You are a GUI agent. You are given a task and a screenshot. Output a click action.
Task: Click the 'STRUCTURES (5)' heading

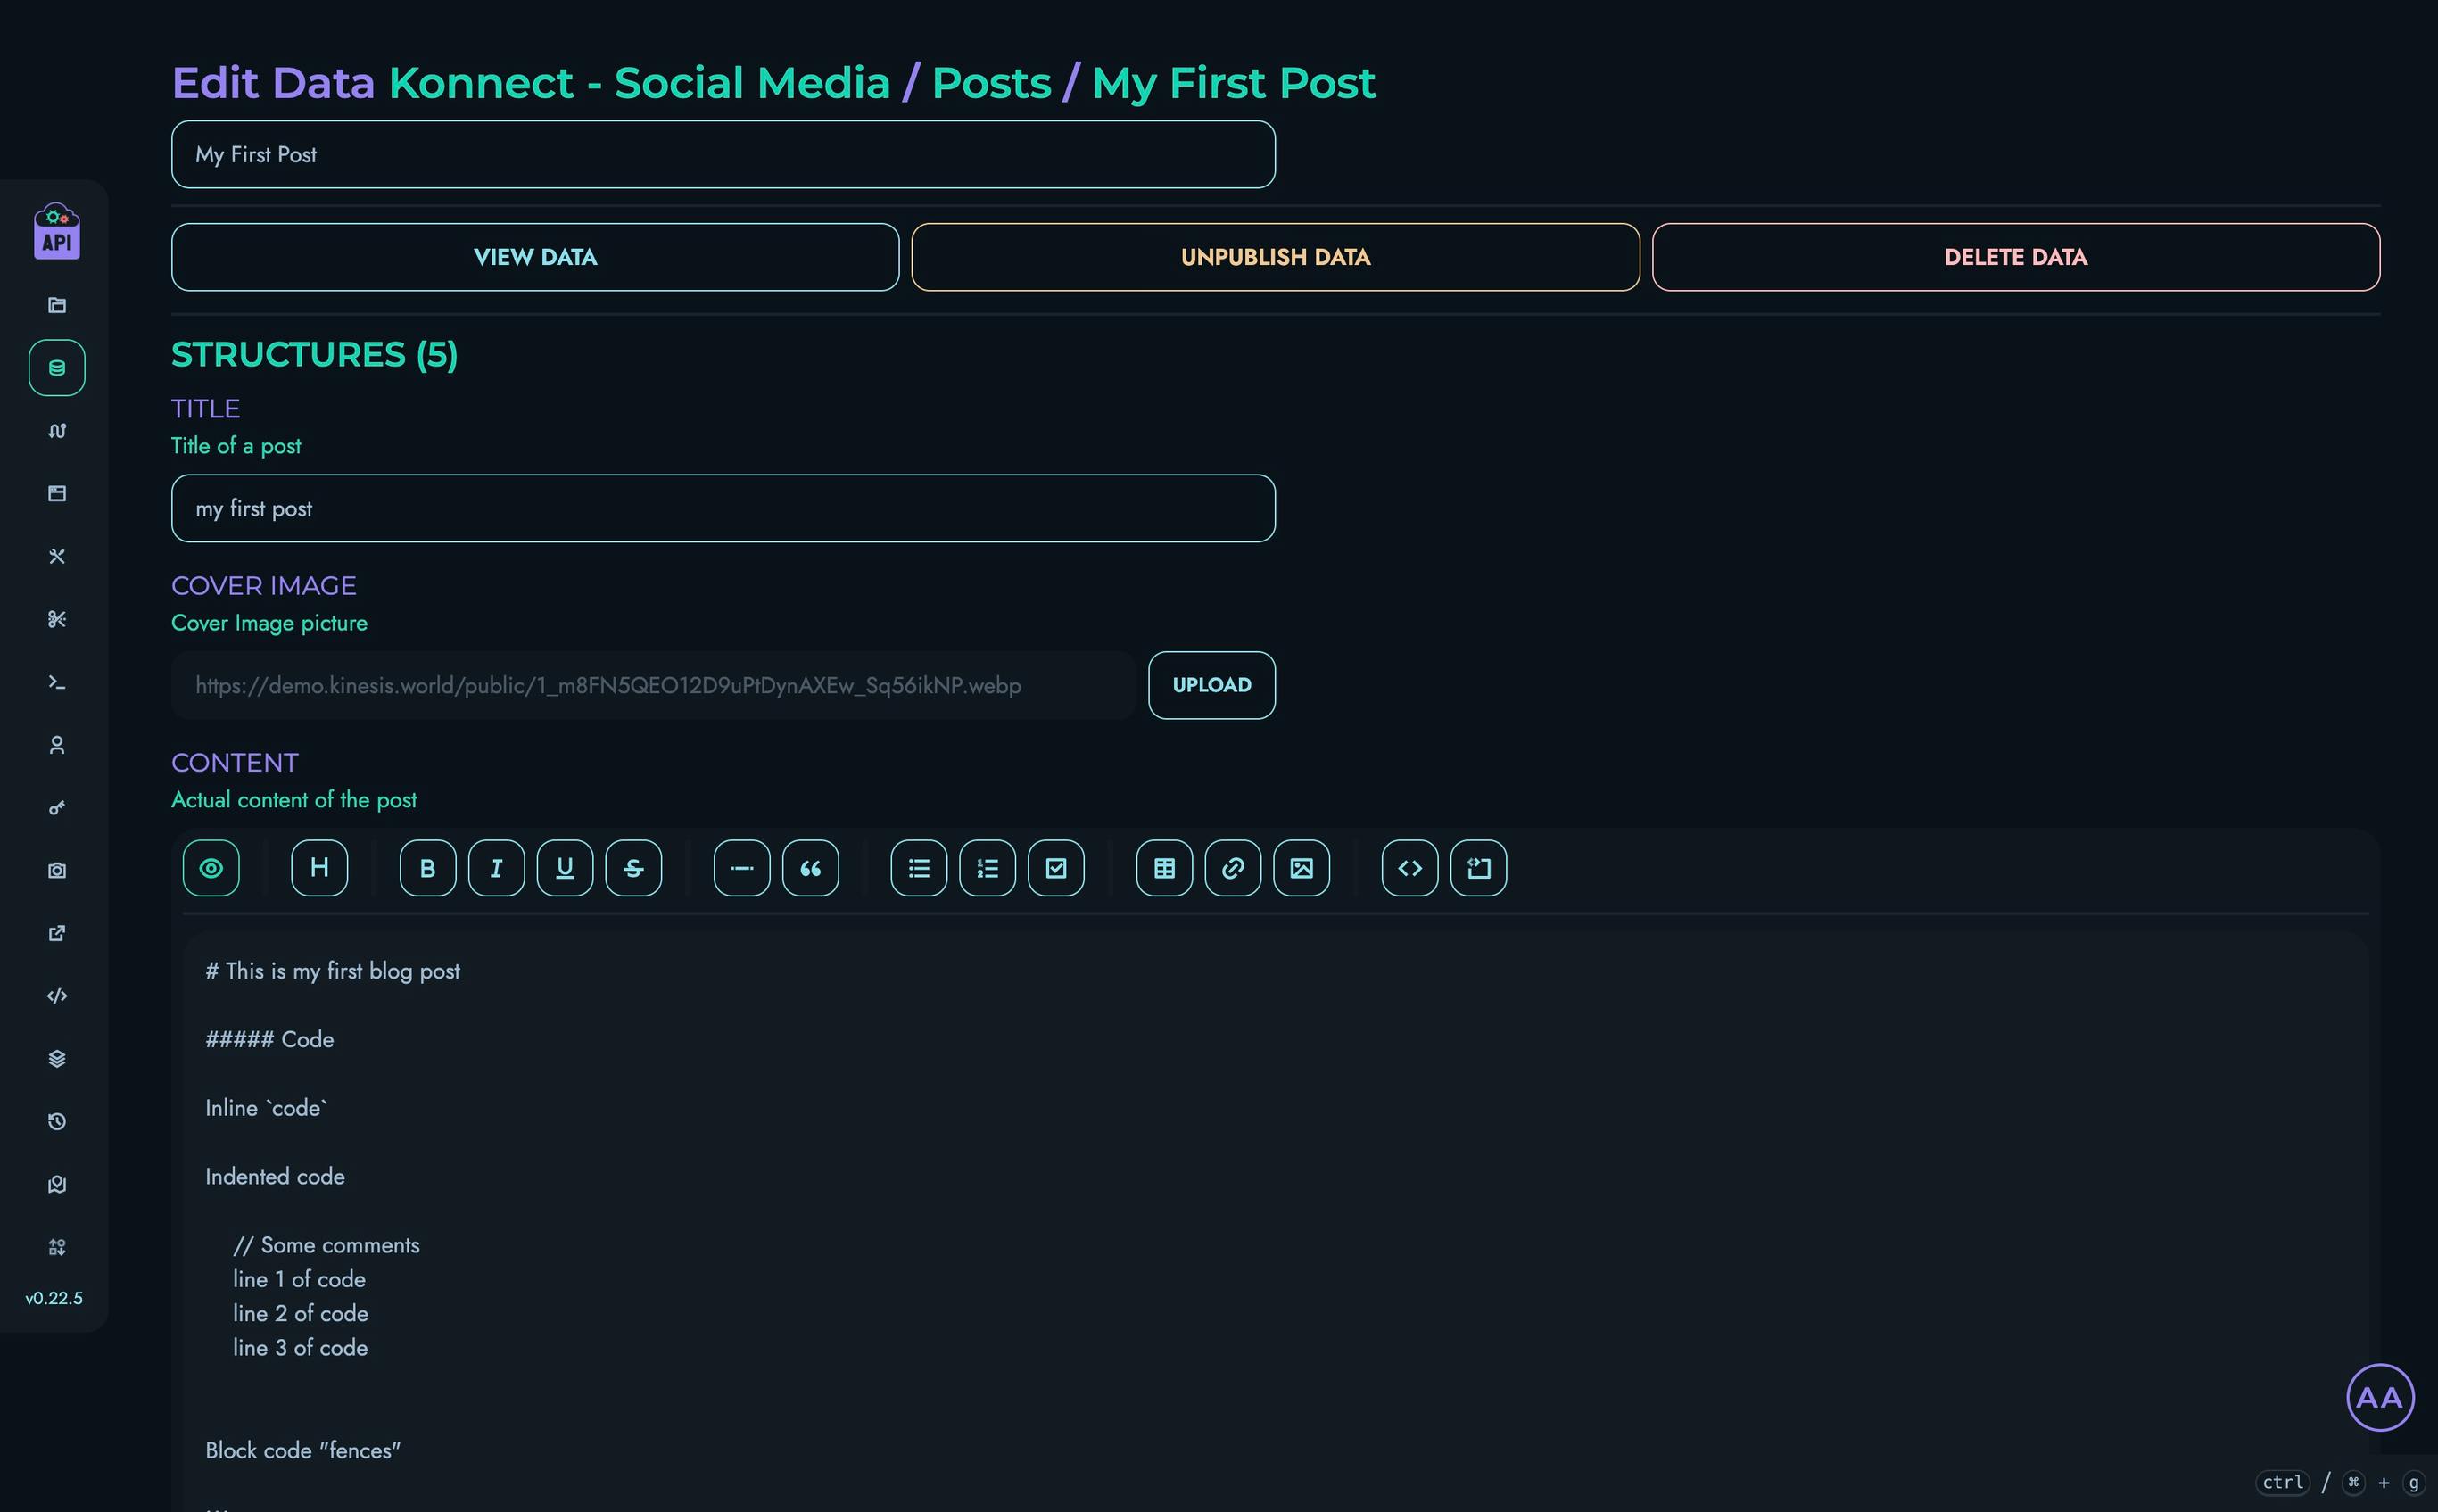[x=314, y=355]
